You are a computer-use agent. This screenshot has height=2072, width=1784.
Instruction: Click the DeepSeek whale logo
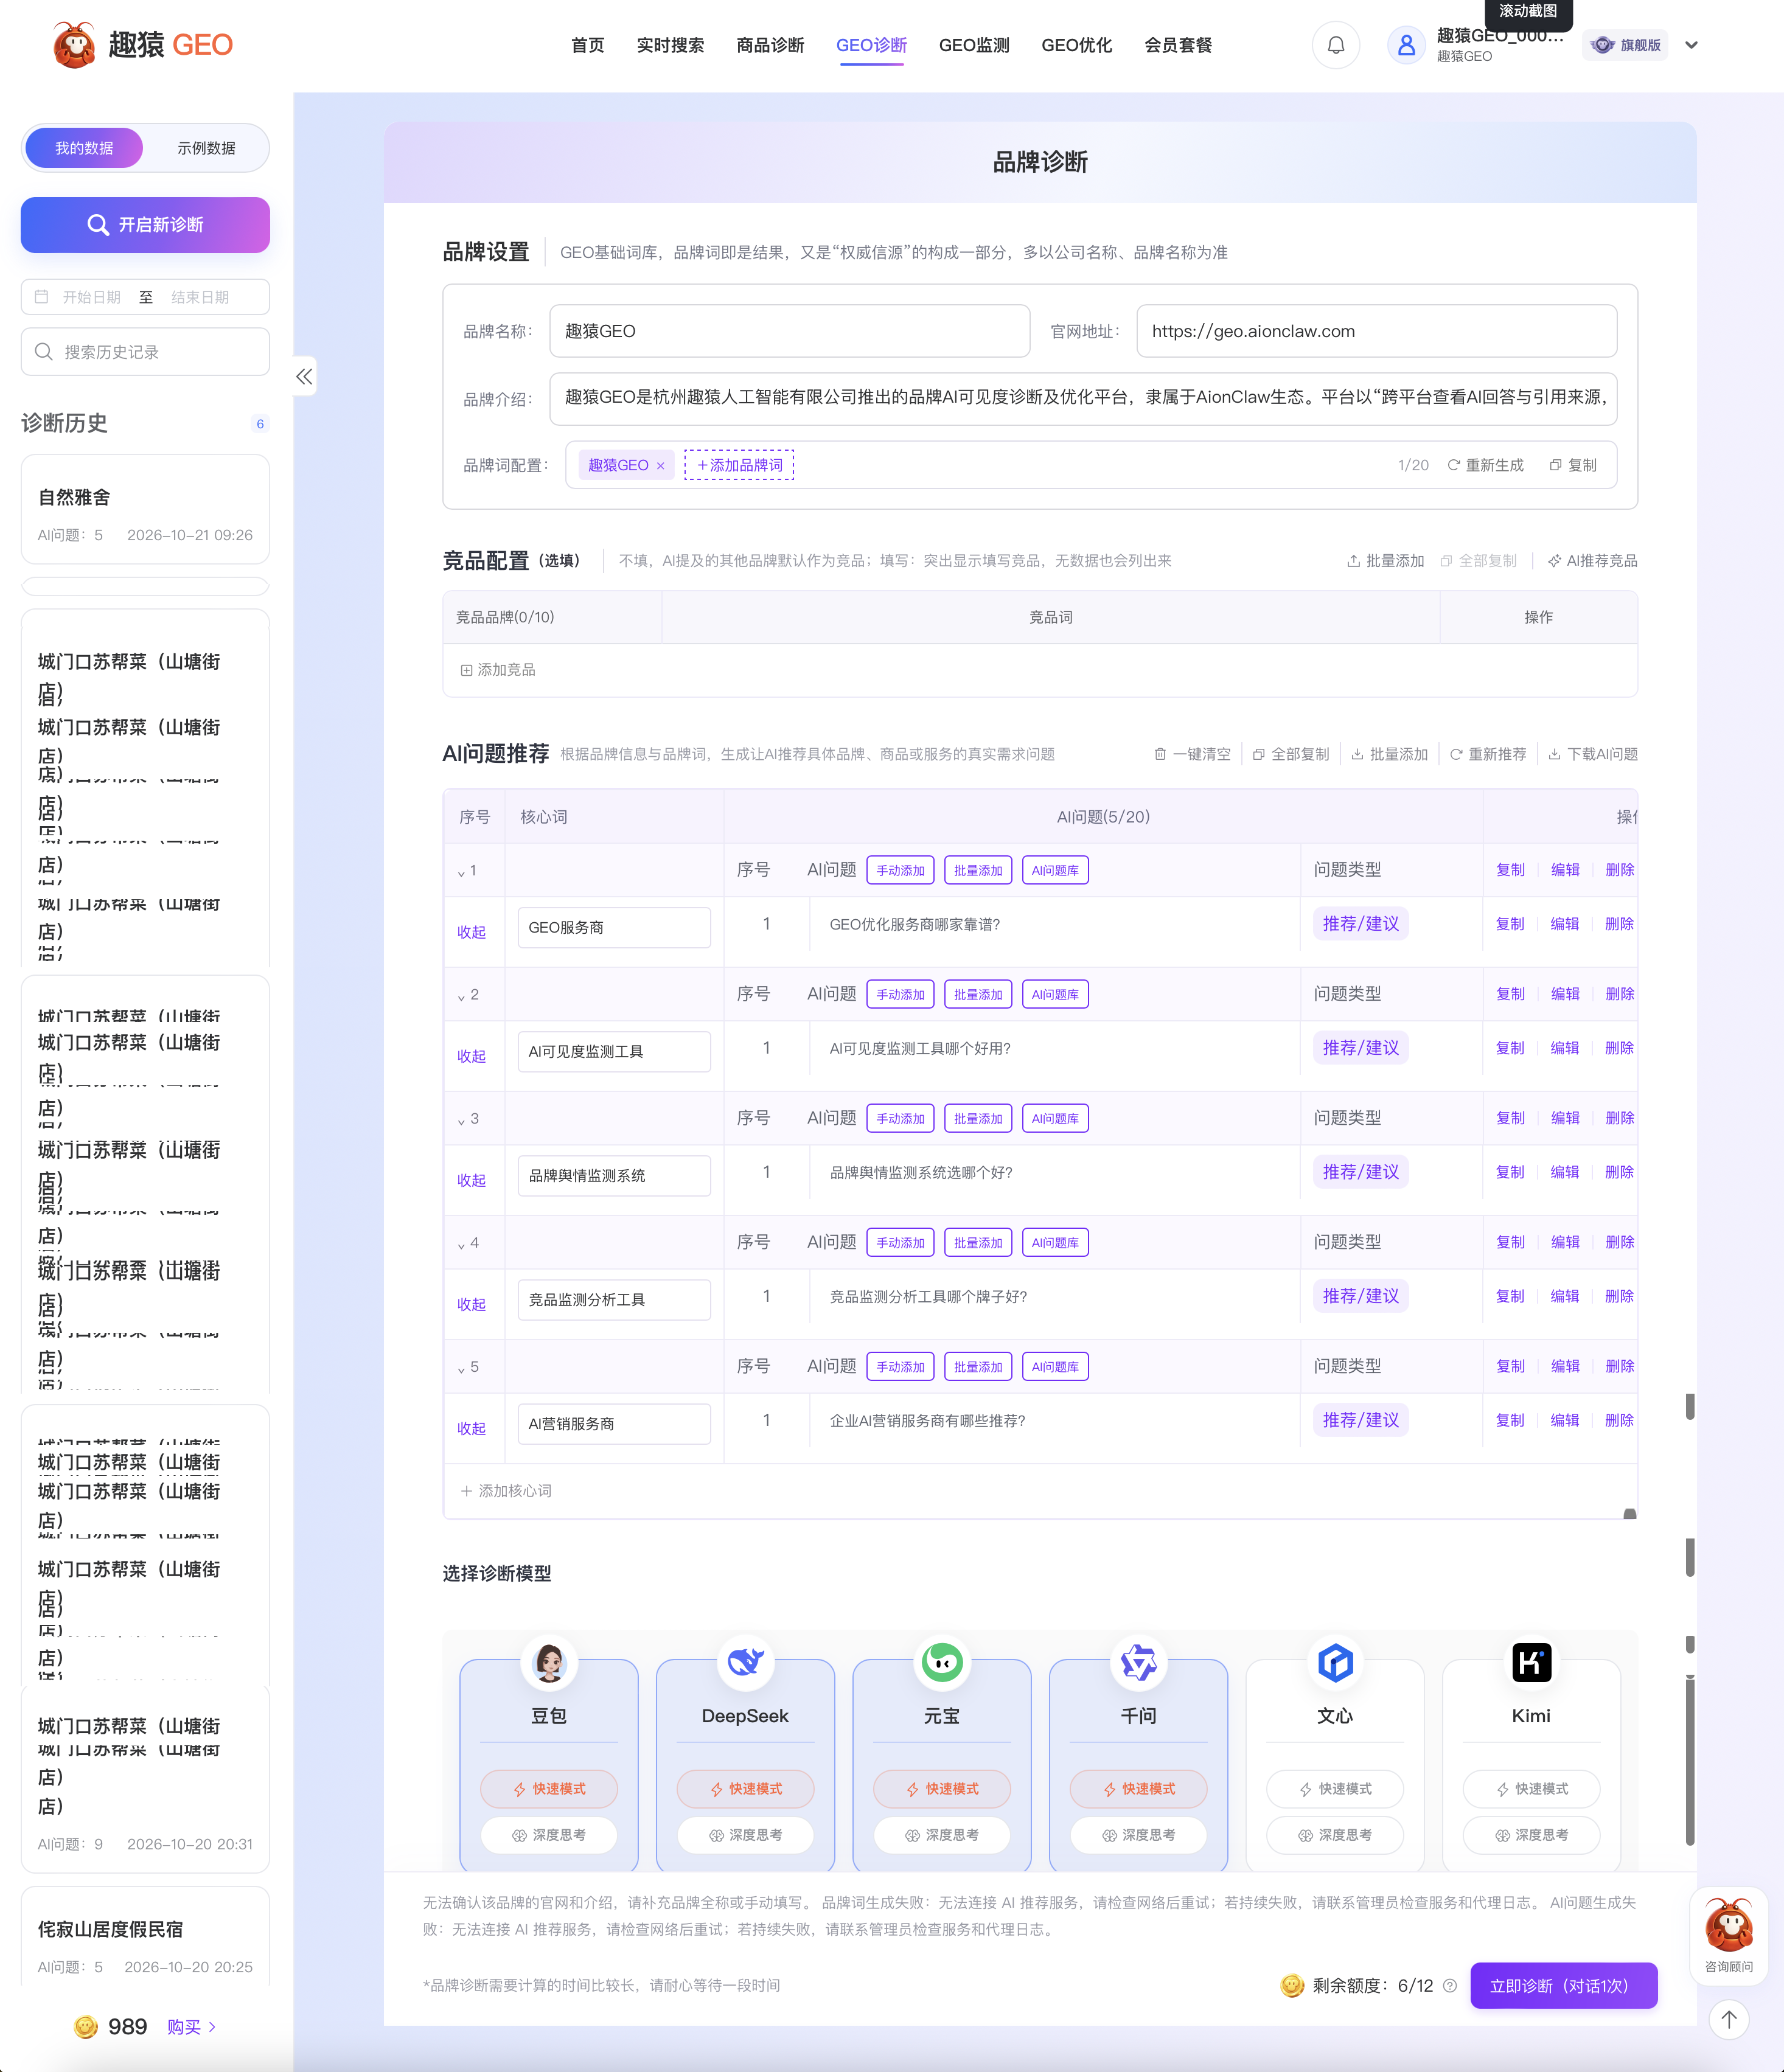point(745,1663)
